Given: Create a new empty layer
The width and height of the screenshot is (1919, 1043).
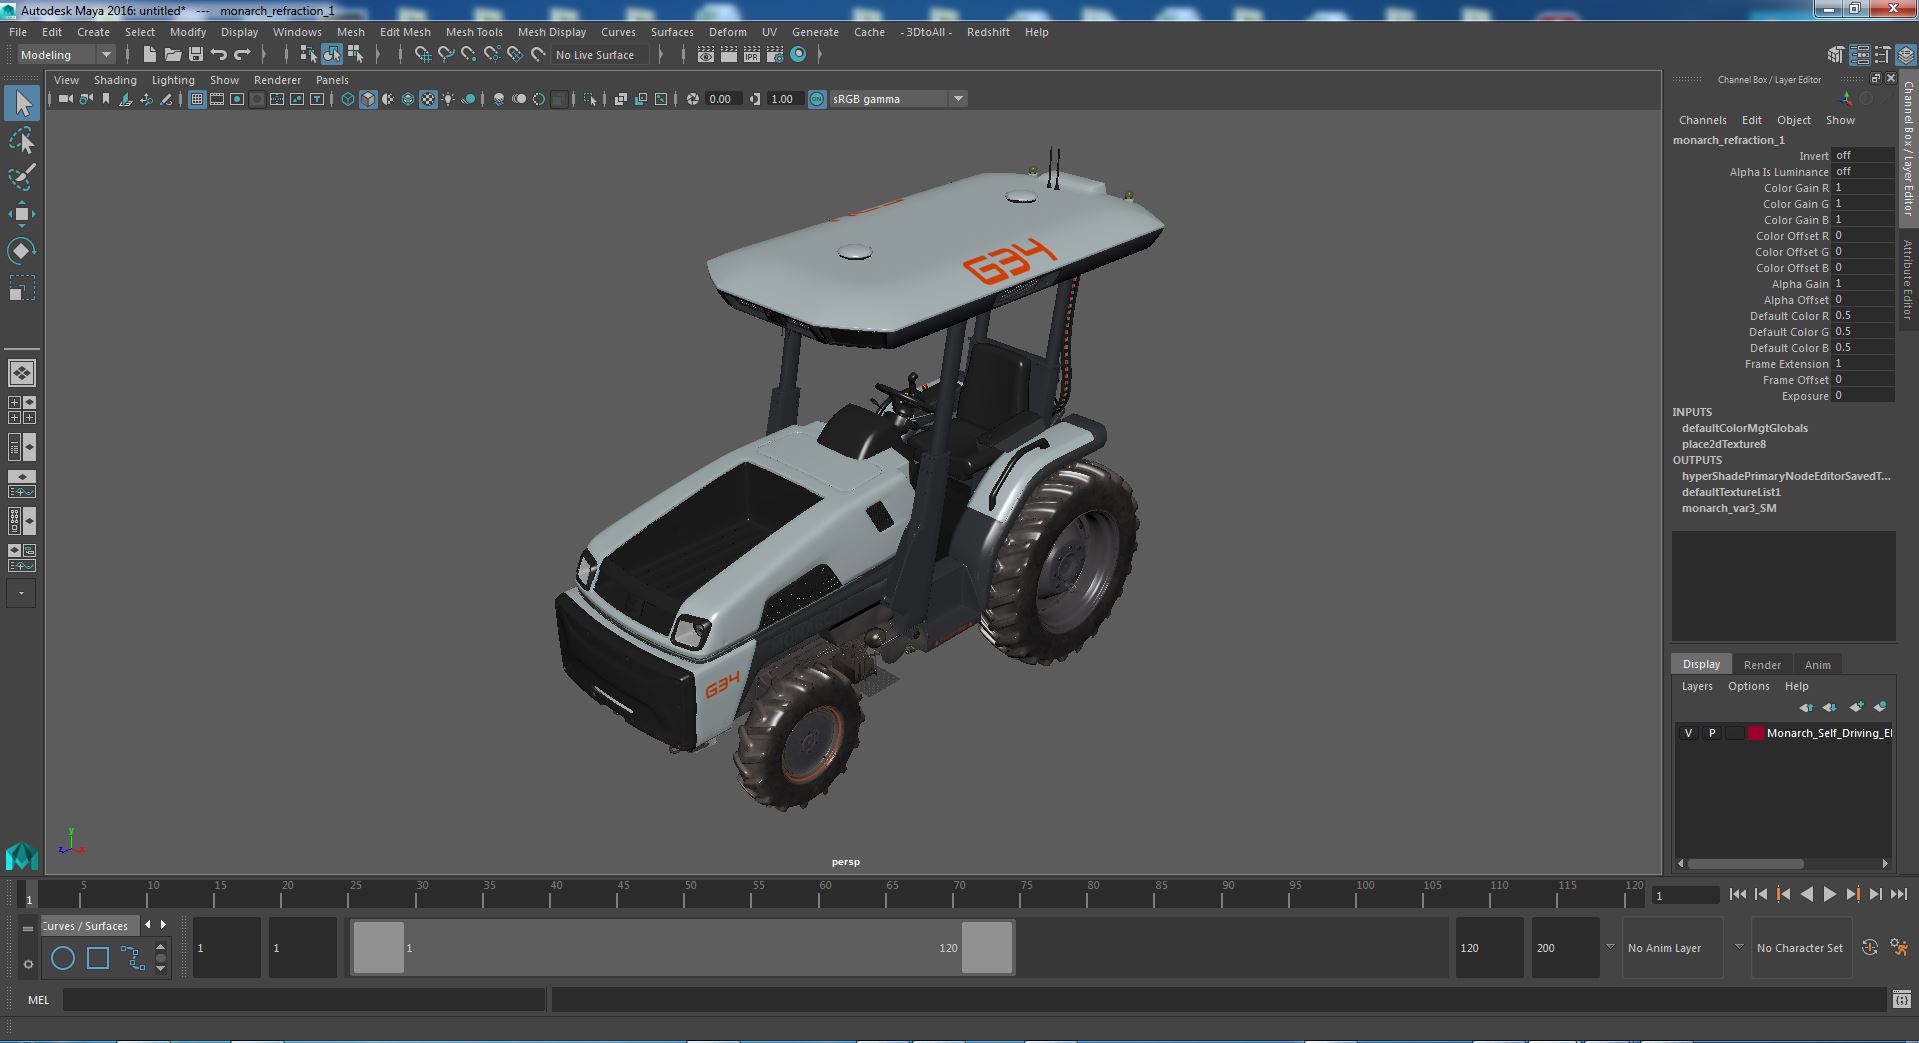Looking at the screenshot, I should 1856,707.
